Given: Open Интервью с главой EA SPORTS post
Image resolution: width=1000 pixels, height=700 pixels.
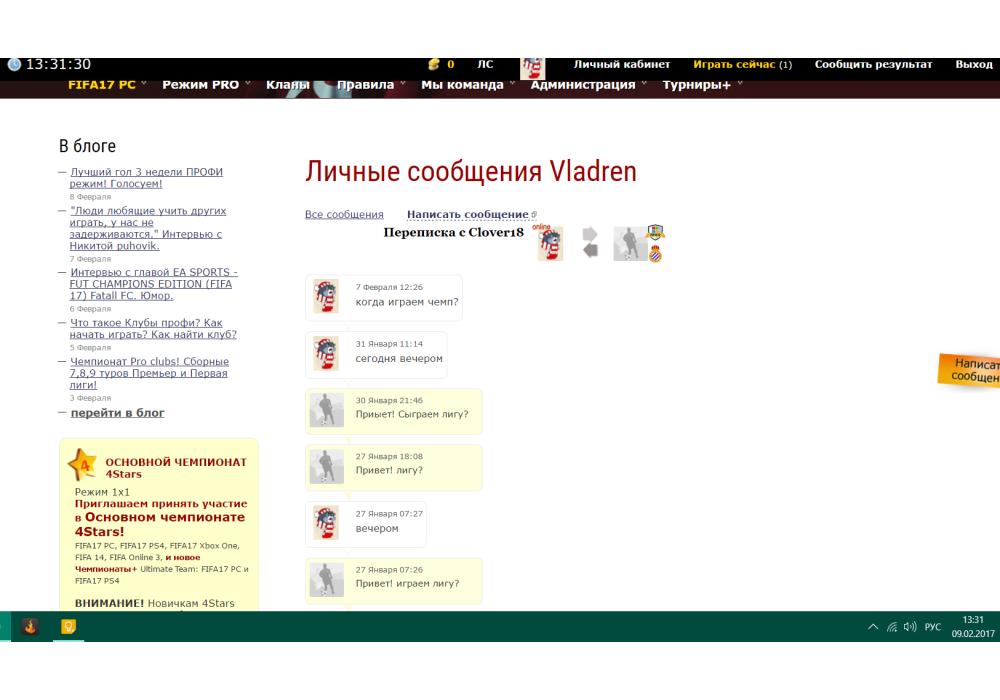Looking at the screenshot, I should point(153,284).
